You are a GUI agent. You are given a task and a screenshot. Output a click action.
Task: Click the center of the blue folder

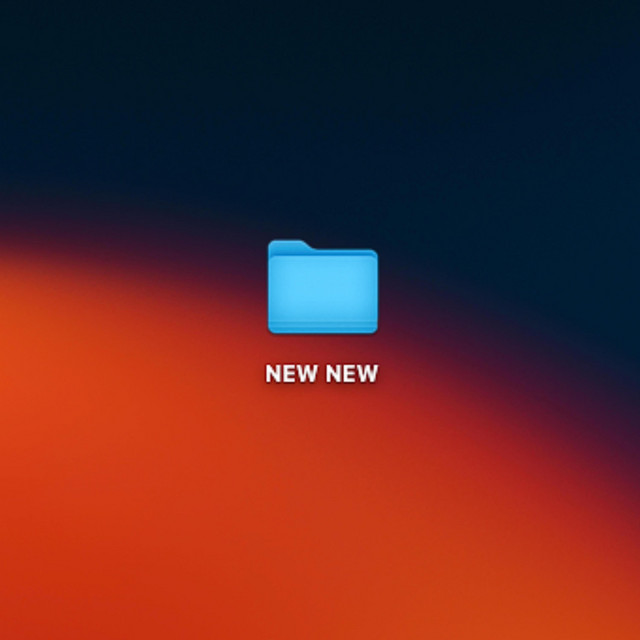322,290
